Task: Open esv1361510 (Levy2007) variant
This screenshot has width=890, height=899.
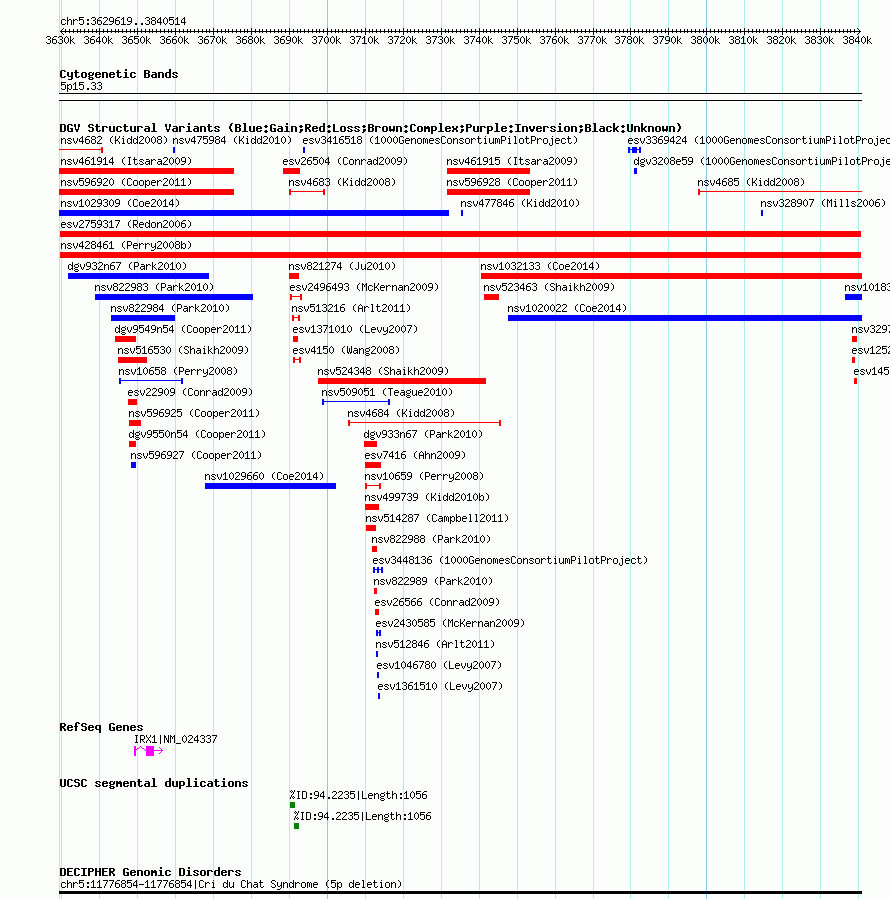Action: 440,687
